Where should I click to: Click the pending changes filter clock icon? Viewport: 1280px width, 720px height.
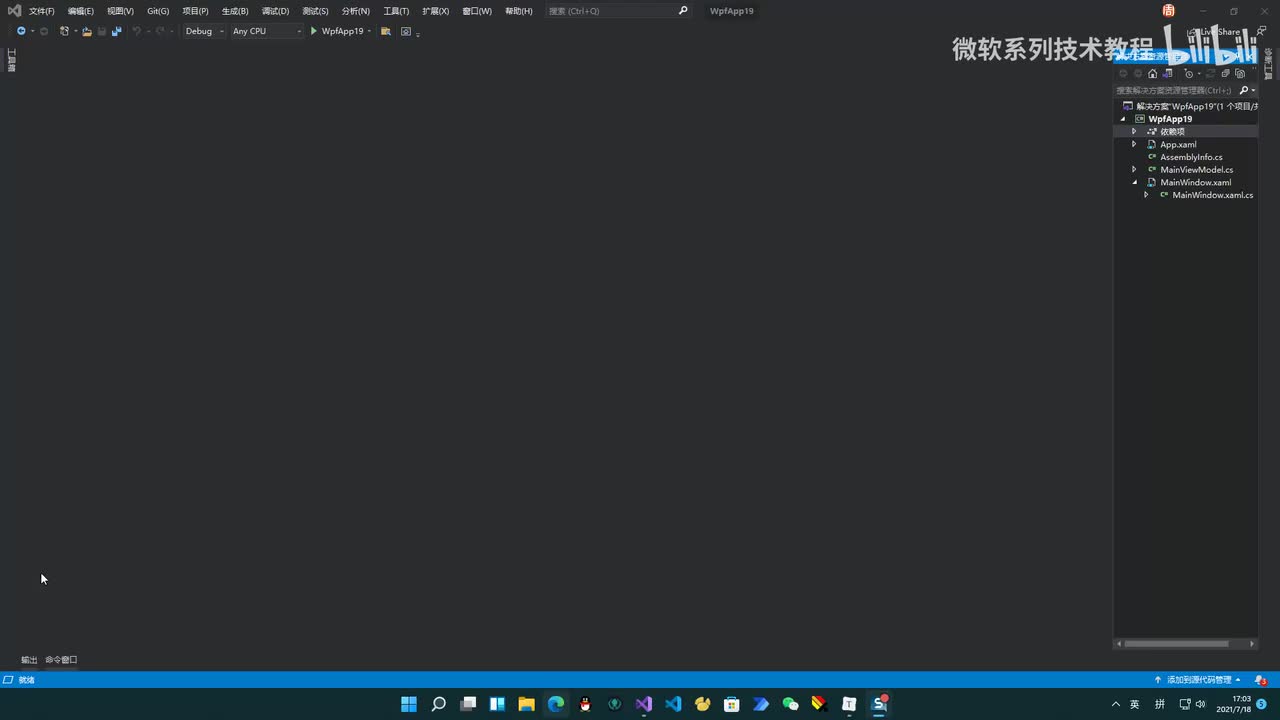point(1189,73)
